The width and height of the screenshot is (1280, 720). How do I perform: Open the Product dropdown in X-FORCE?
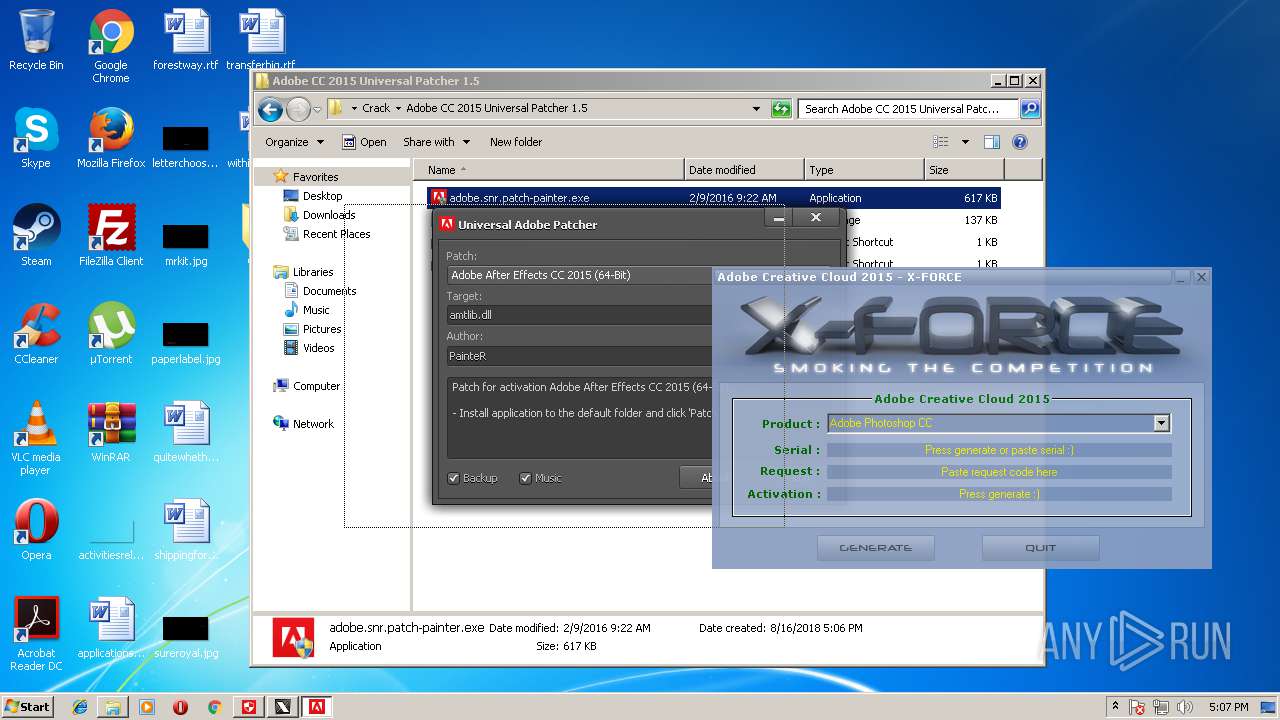pos(1161,423)
